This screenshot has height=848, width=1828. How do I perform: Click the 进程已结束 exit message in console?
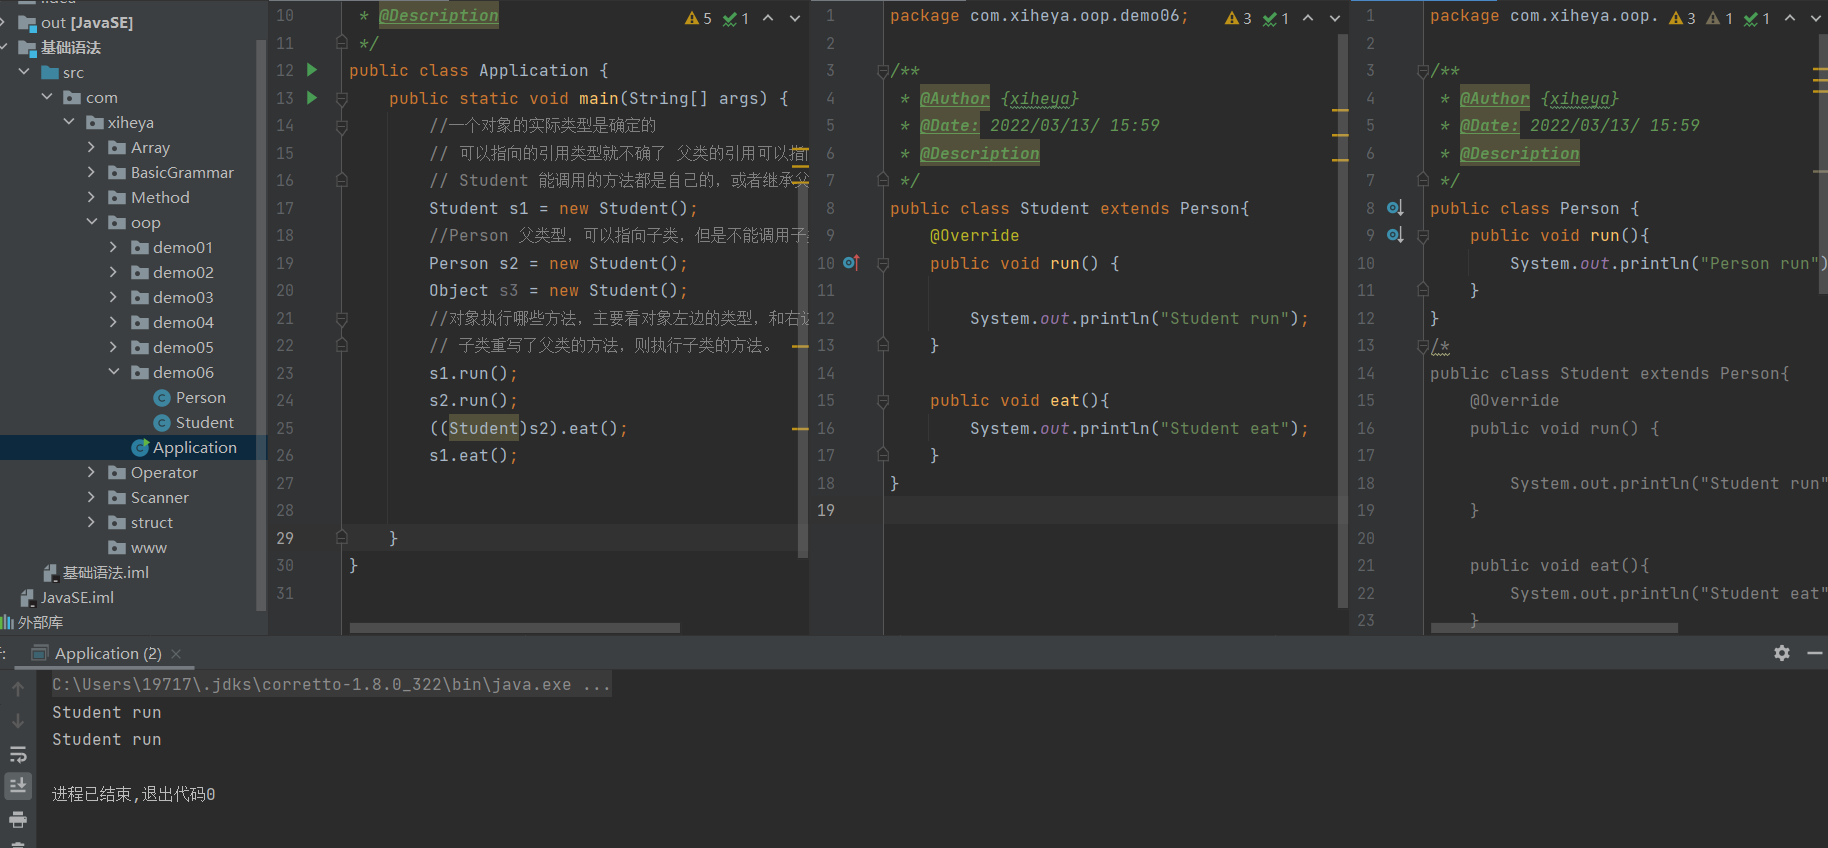(x=133, y=794)
